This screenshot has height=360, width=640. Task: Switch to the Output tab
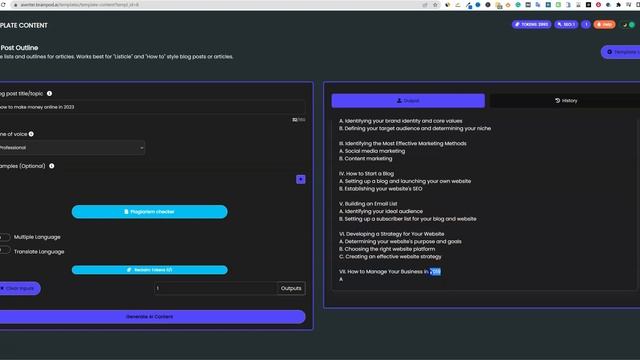click(x=408, y=101)
